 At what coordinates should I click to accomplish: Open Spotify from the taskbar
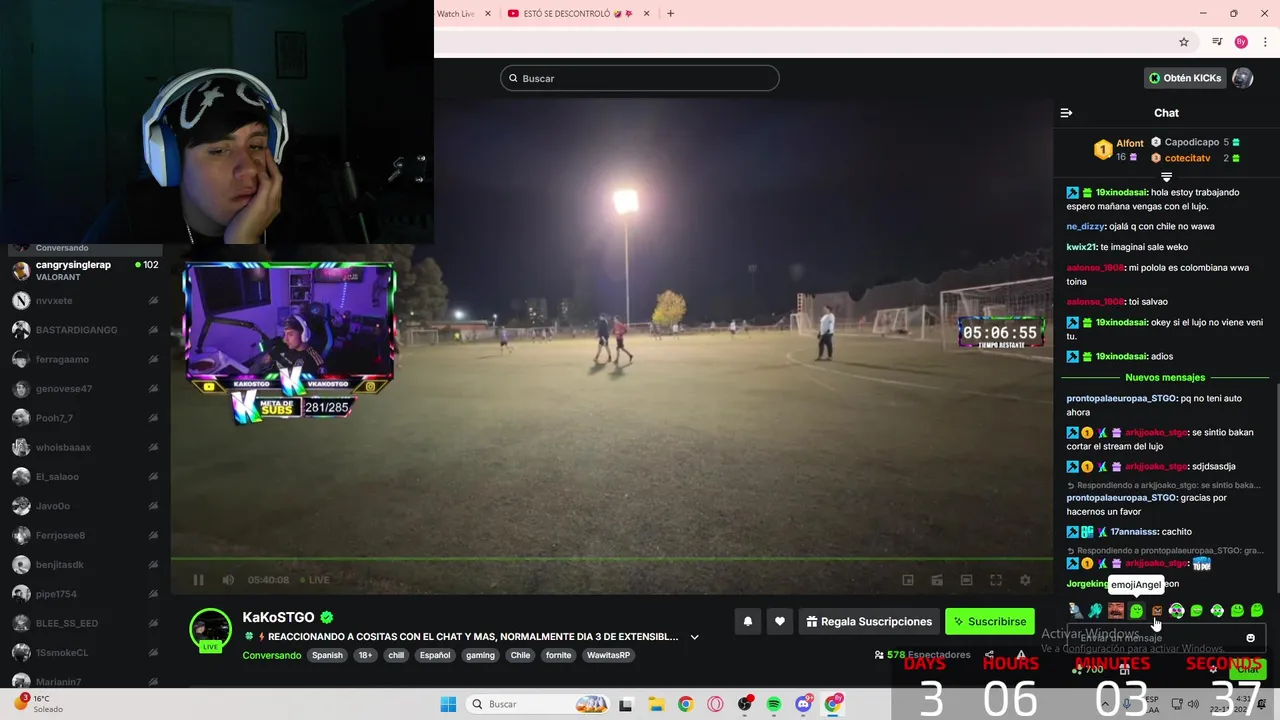click(774, 704)
